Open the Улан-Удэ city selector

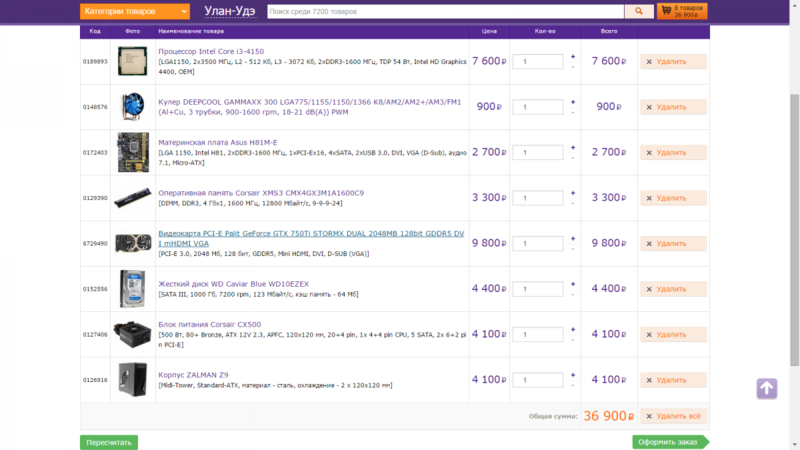(x=229, y=11)
